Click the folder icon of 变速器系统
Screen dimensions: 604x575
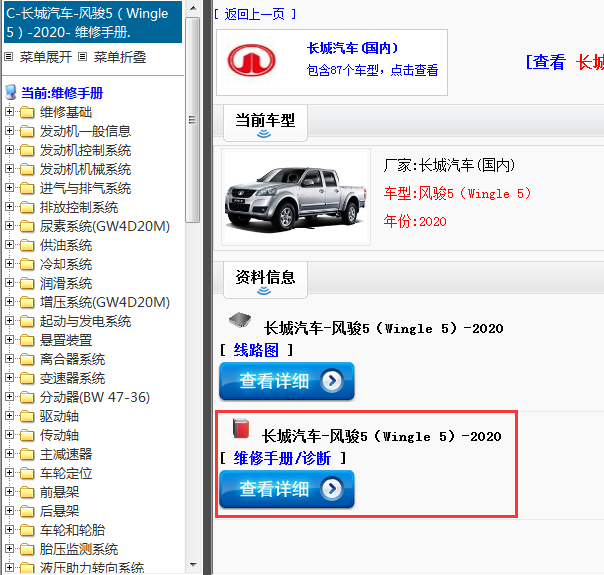click(27, 378)
